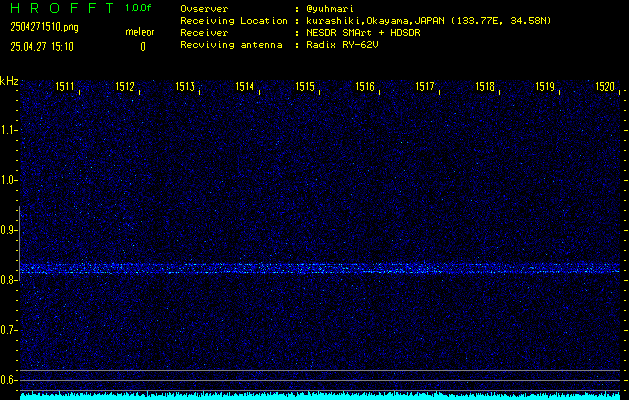Click the kHz axis unit label
The height and width of the screenshot is (400, 629).
[x=9, y=81]
